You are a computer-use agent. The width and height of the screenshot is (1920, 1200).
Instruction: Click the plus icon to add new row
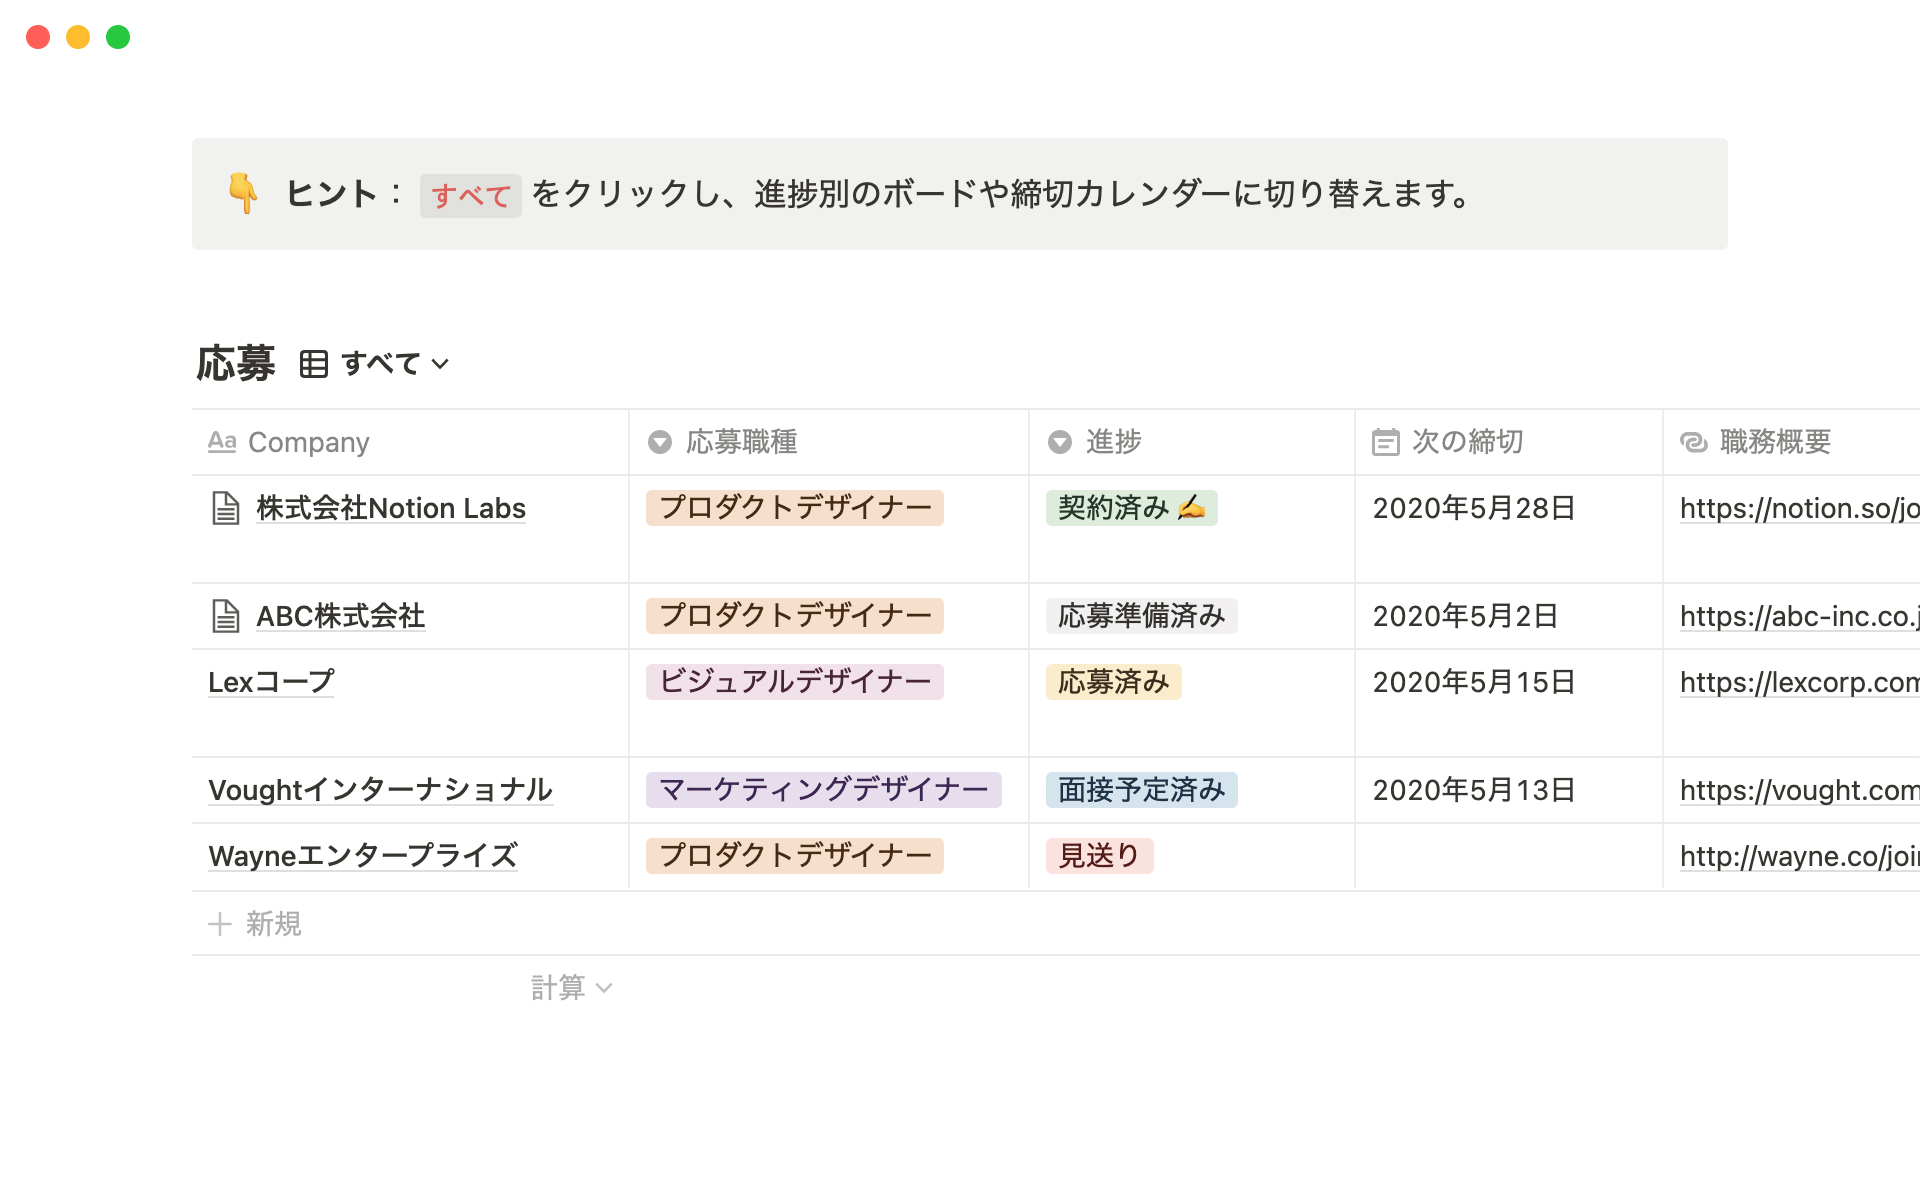pos(220,924)
